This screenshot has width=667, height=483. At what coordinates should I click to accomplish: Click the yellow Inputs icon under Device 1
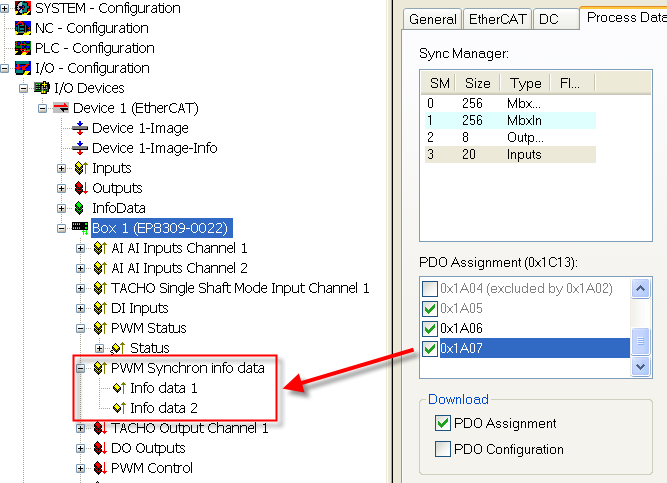(81, 168)
